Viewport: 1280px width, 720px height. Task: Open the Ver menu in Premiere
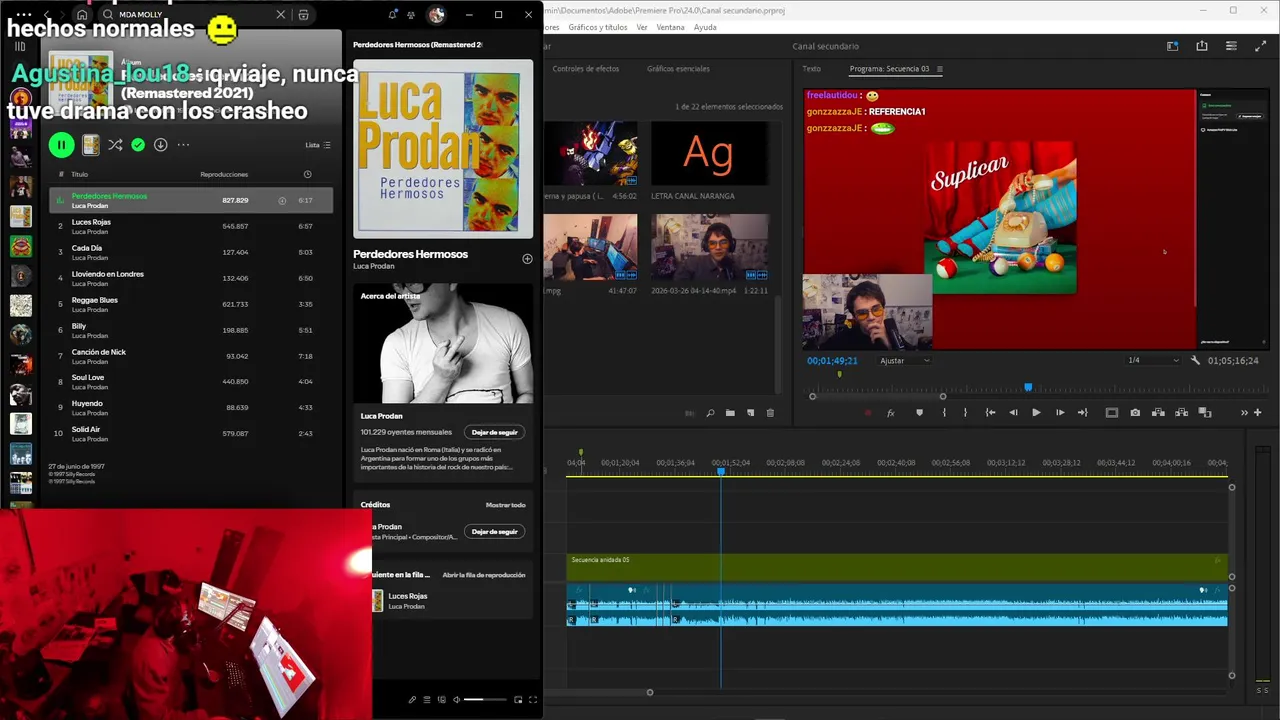tap(642, 27)
